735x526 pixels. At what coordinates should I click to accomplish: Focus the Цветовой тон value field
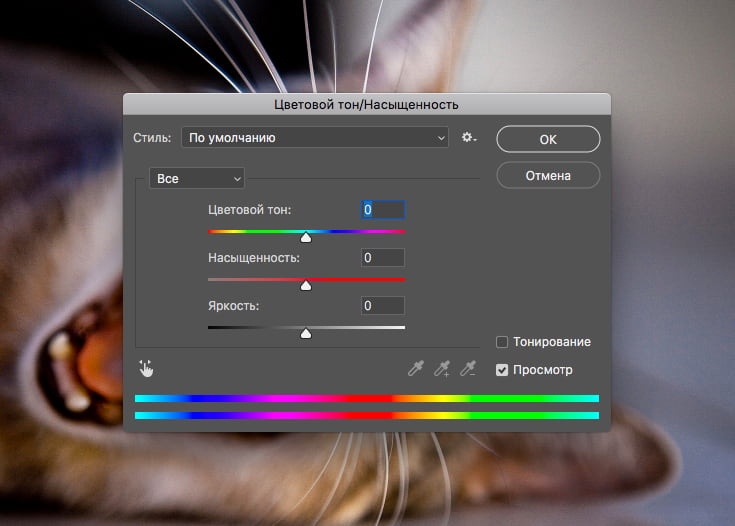(x=383, y=210)
